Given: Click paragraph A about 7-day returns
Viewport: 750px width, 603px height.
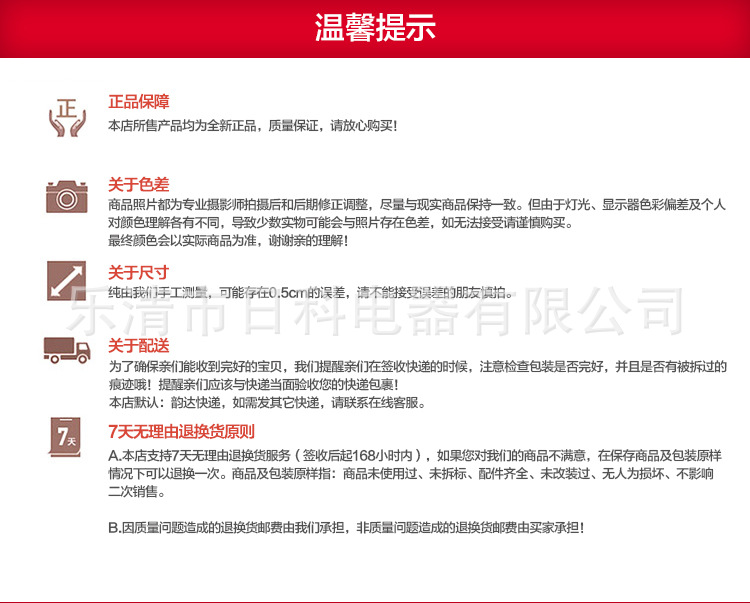Looking at the screenshot, I should tap(415, 473).
